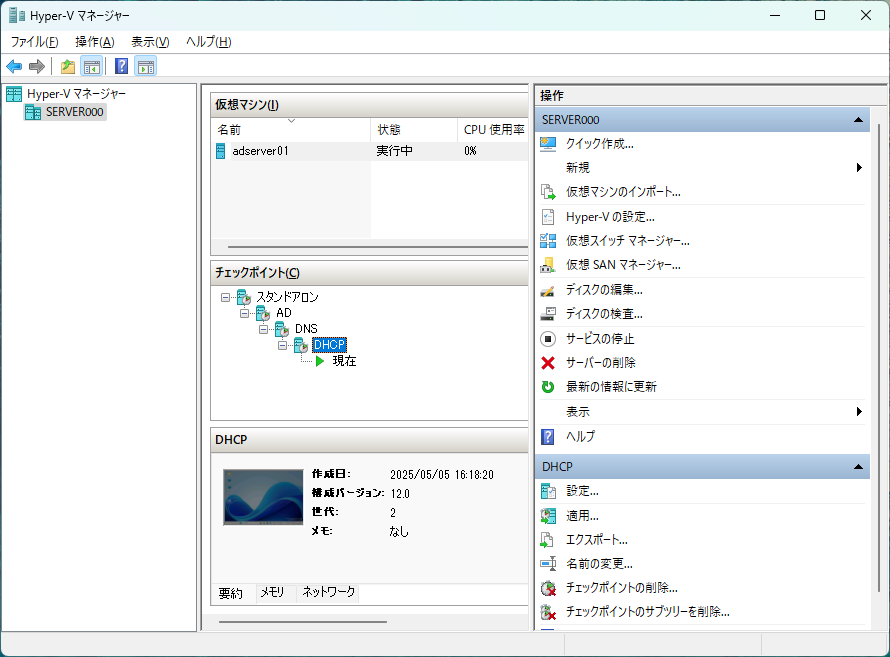The image size is (890, 657).
Task: Click the red X サーバーの削除 icon
Action: pos(548,363)
